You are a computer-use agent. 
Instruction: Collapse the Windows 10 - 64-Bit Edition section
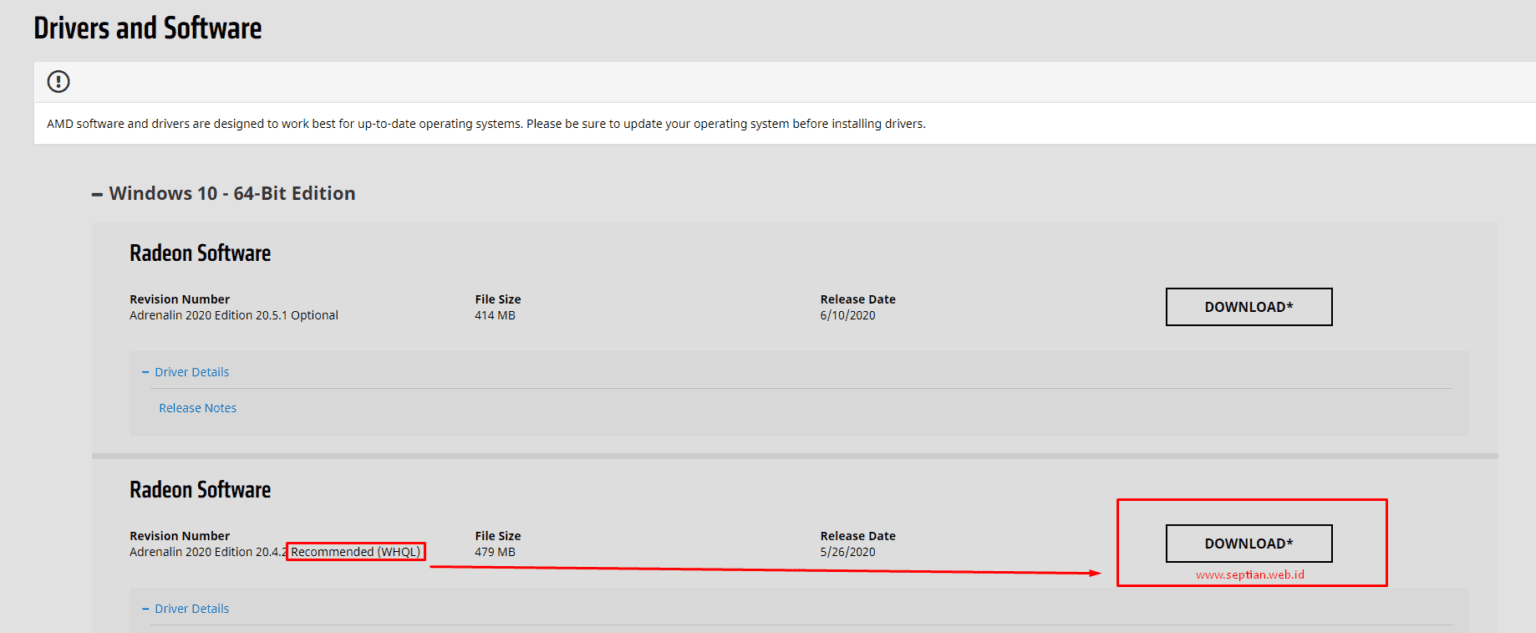click(223, 193)
